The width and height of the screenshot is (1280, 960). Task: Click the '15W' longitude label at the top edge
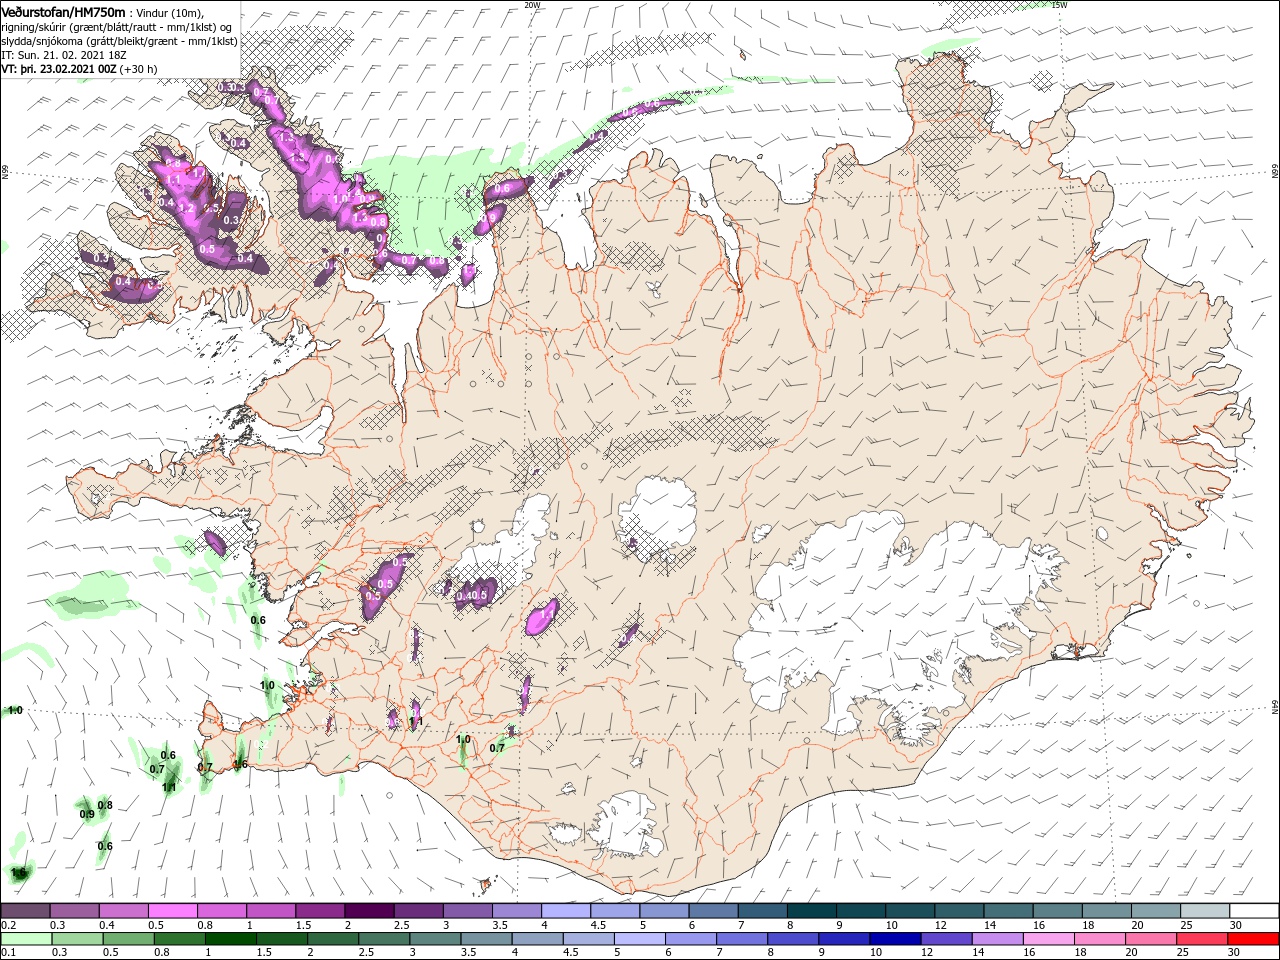(x=1059, y=5)
